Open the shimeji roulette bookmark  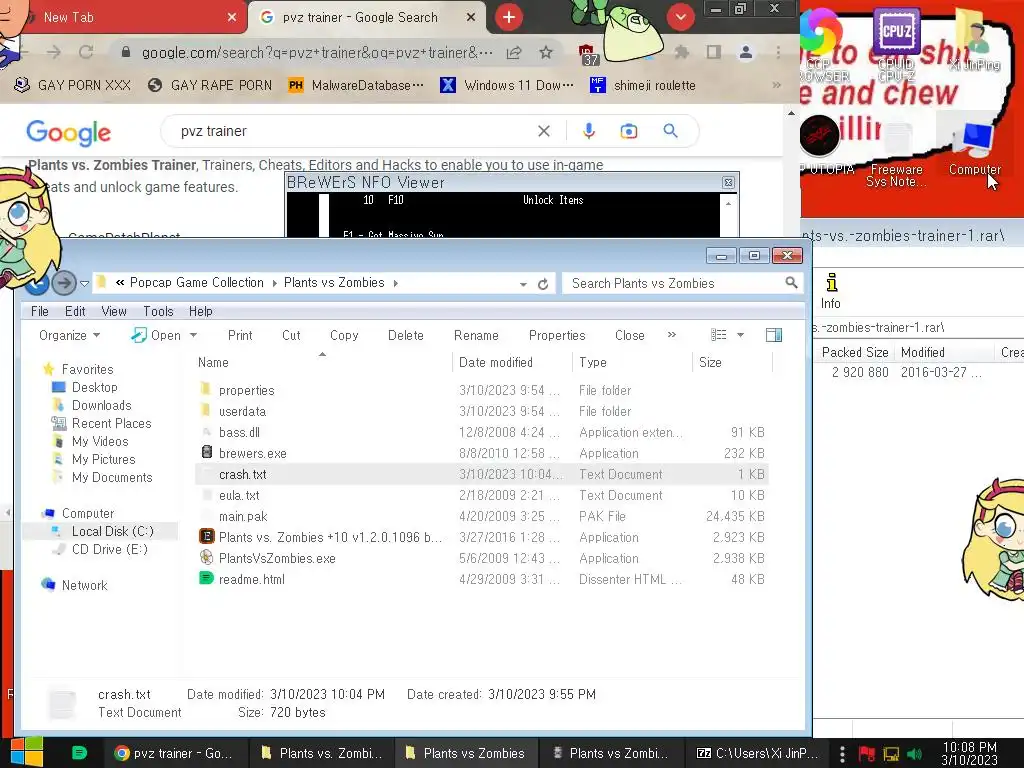643,85
